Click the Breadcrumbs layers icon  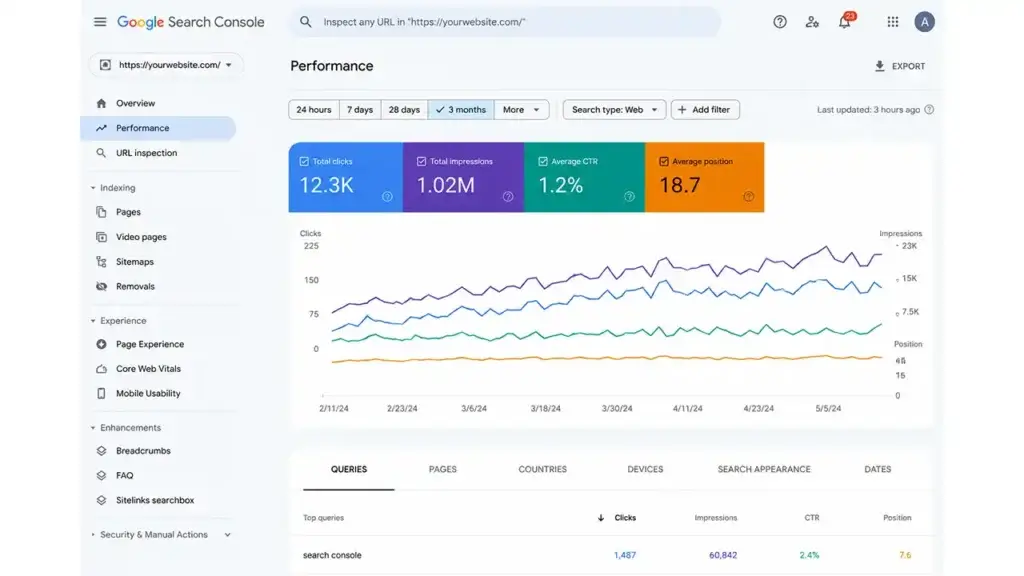point(101,451)
